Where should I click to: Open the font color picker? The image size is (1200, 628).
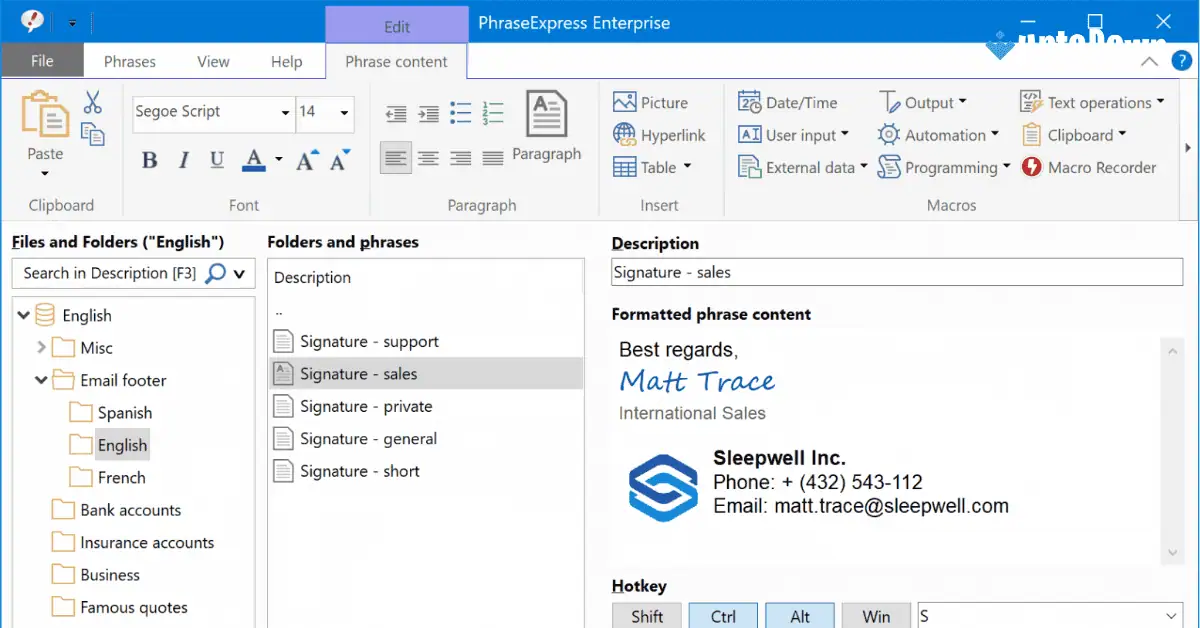pyautogui.click(x=251, y=160)
